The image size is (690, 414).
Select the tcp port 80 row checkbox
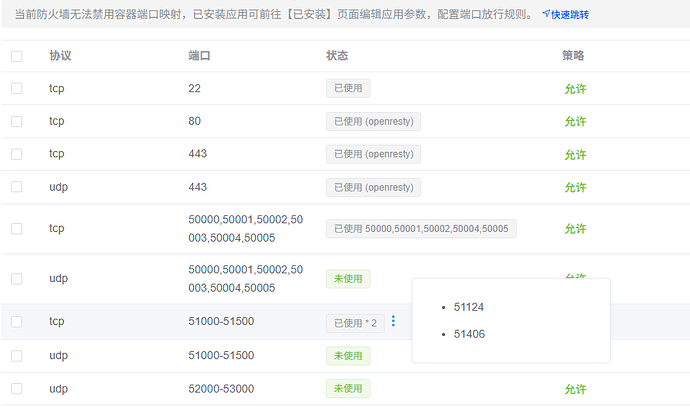point(16,121)
